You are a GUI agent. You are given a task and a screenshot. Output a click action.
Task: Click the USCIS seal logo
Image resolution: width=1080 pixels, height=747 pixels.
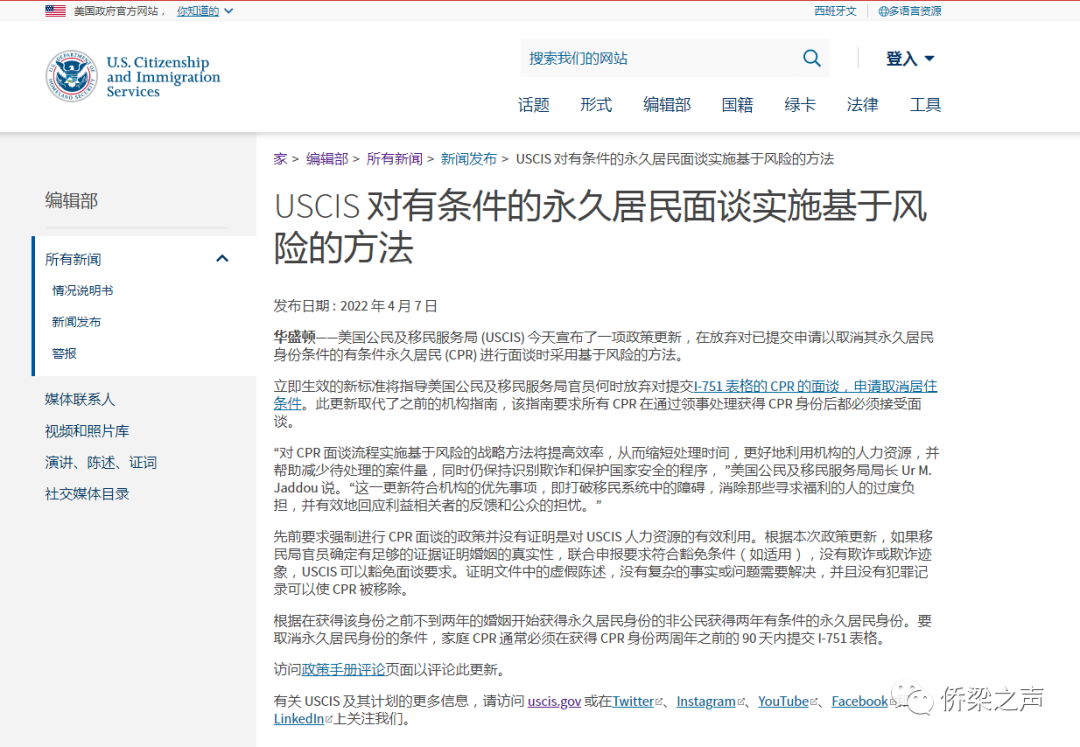point(72,76)
